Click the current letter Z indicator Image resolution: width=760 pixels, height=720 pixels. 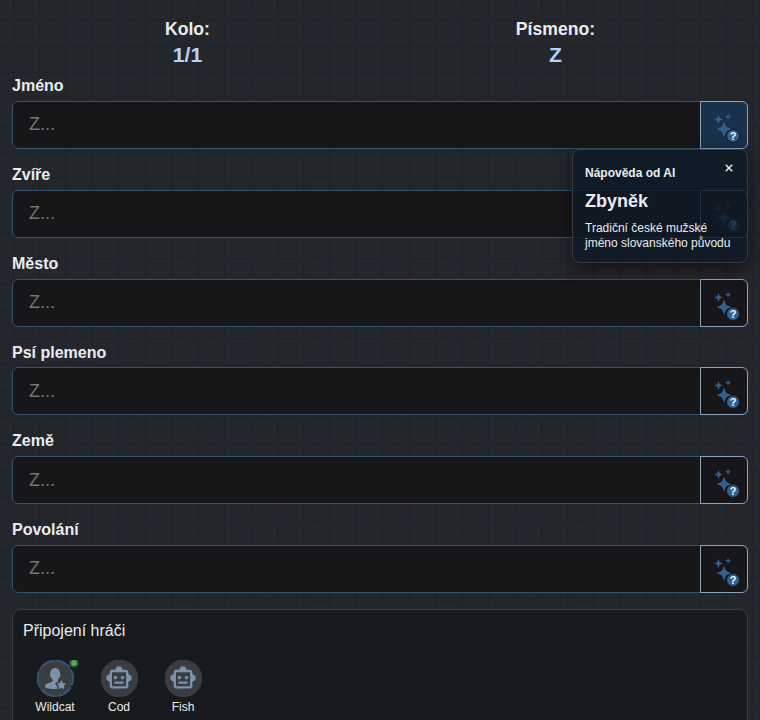[555, 55]
